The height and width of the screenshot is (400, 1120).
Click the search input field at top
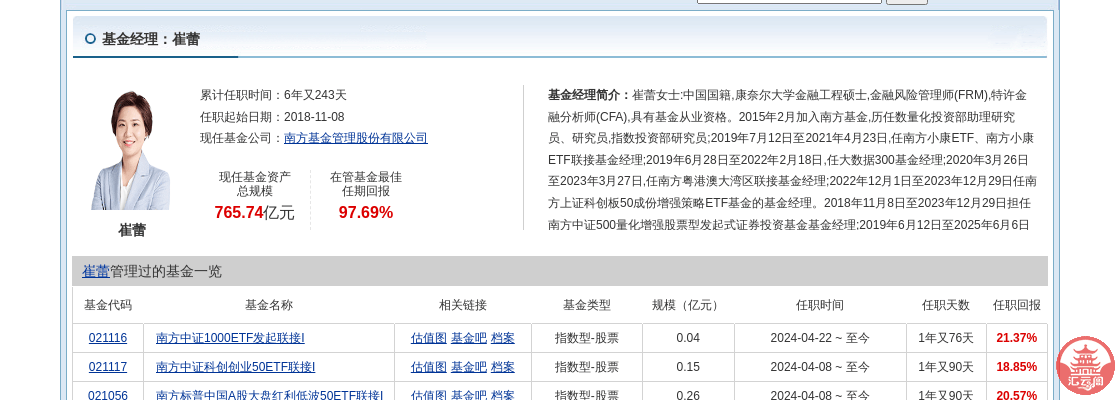click(x=789, y=1)
